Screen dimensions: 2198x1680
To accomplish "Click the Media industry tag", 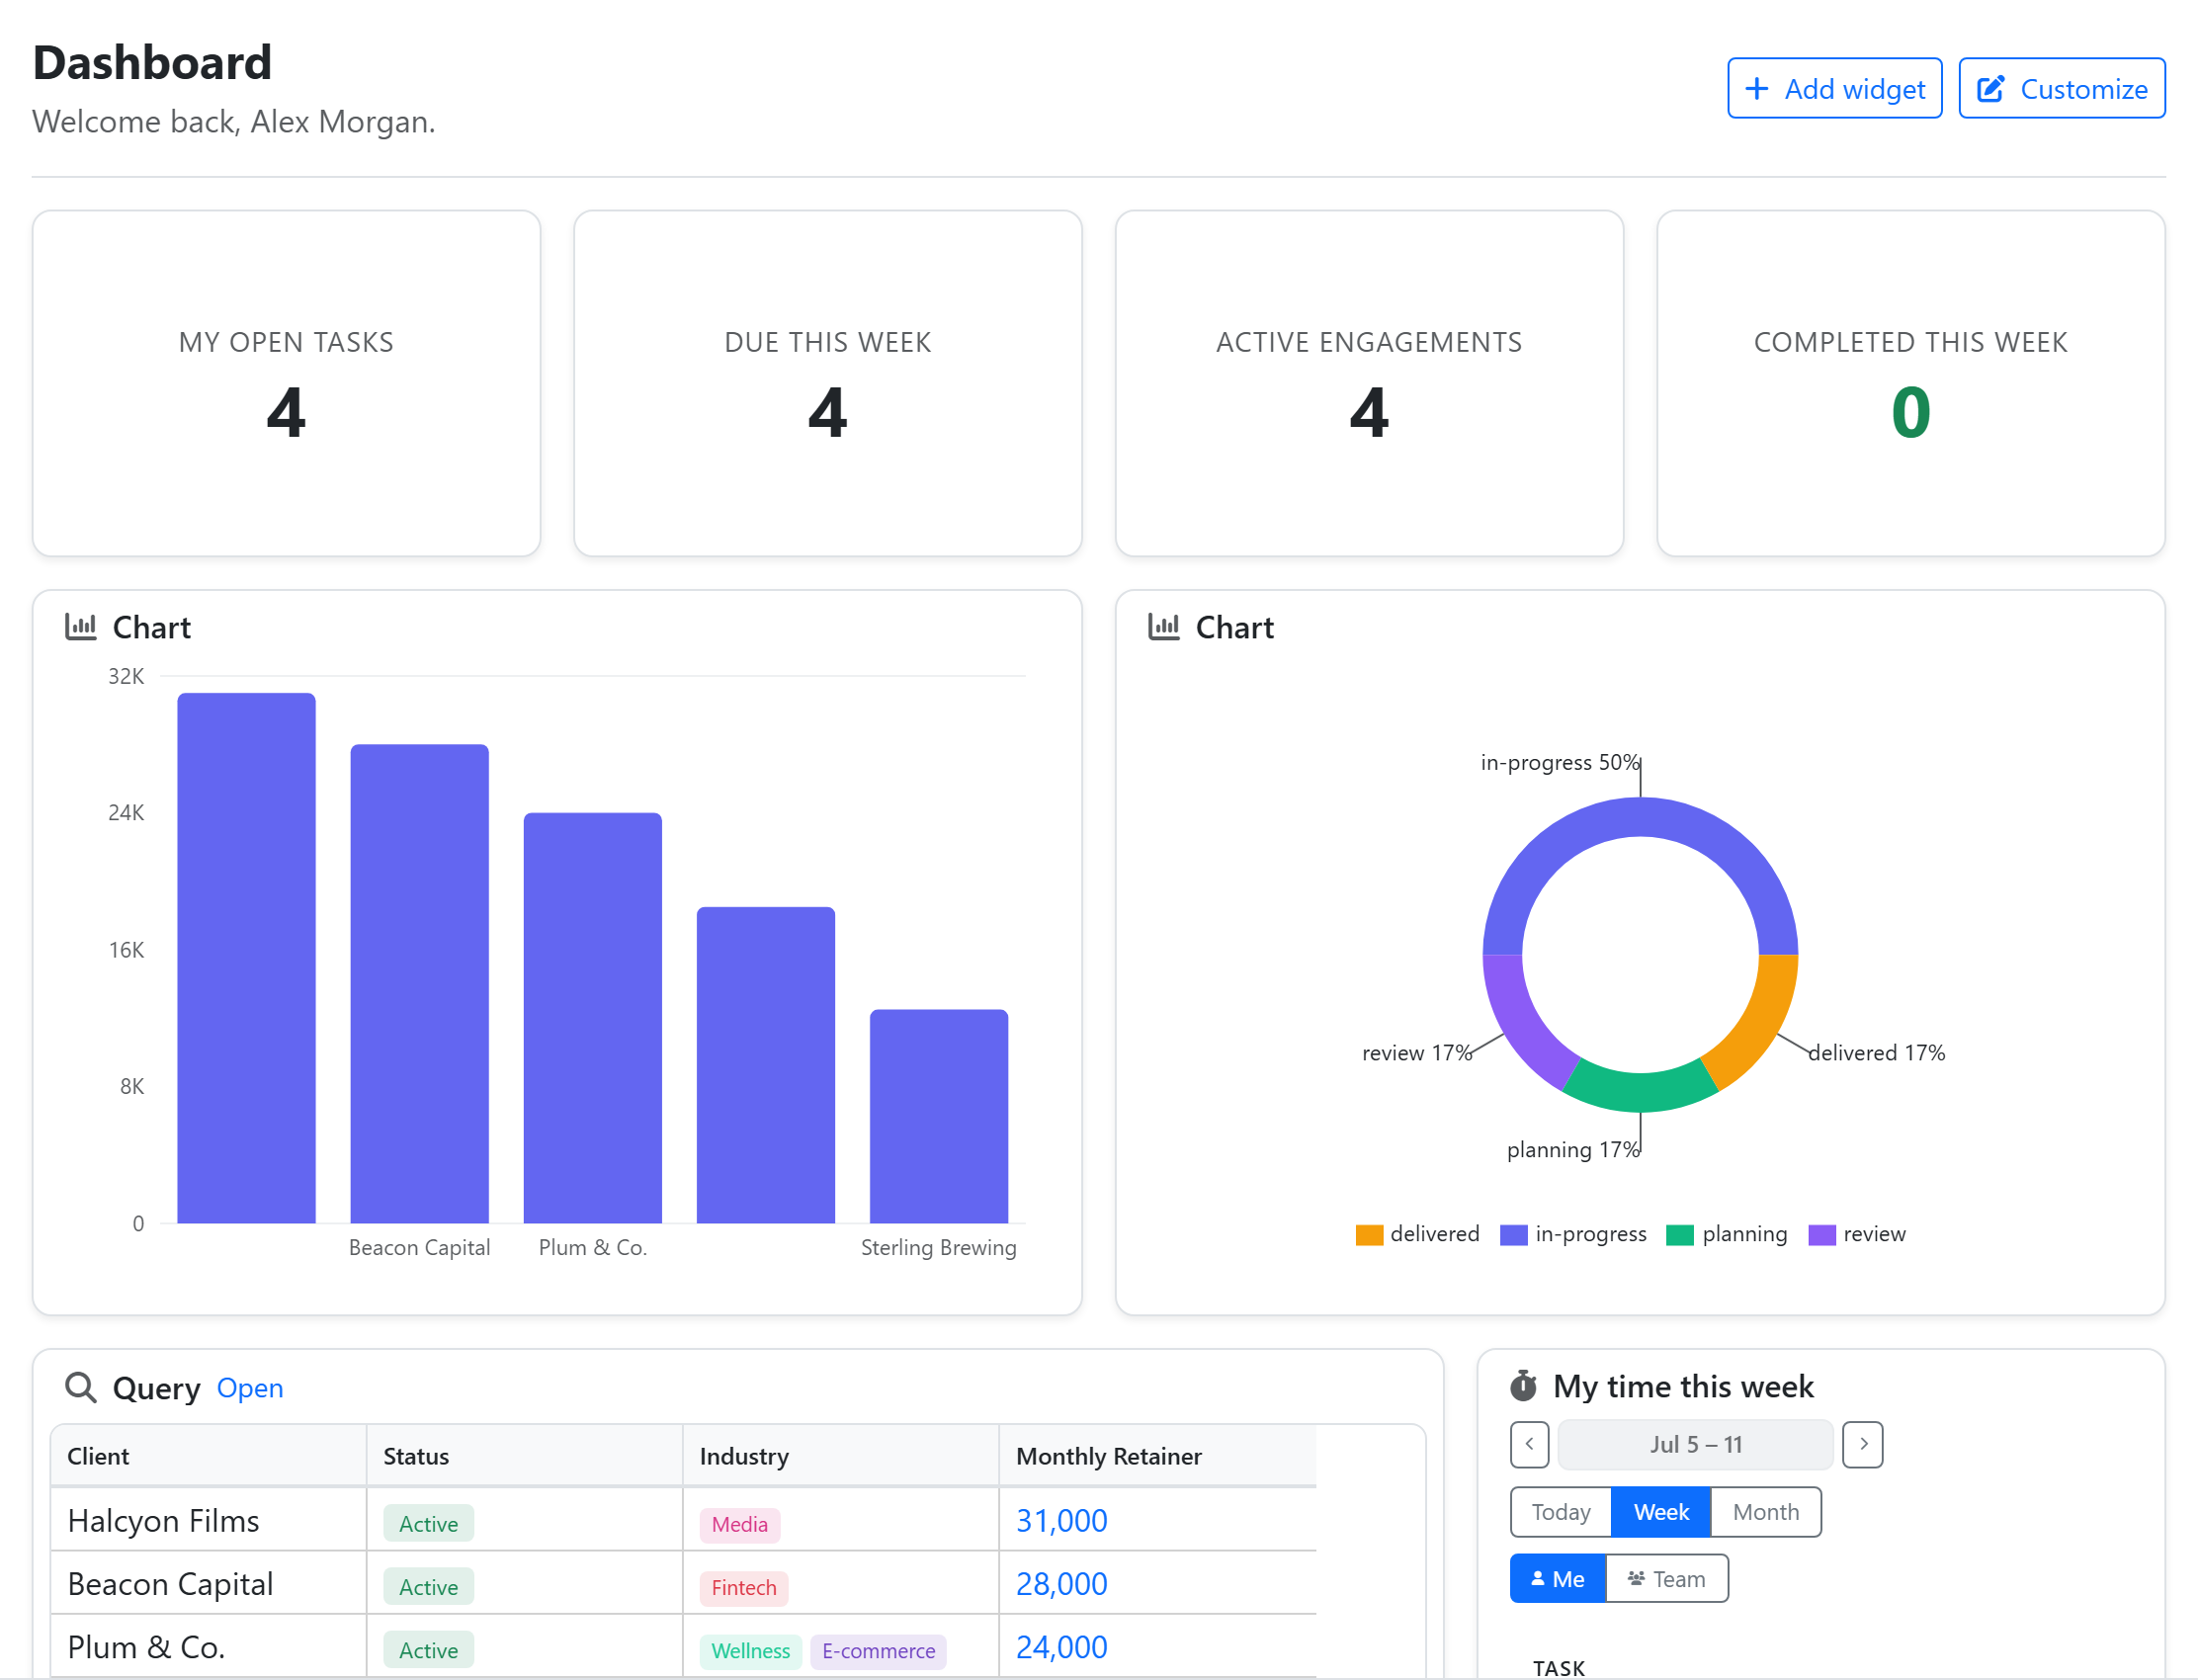I will coord(740,1524).
